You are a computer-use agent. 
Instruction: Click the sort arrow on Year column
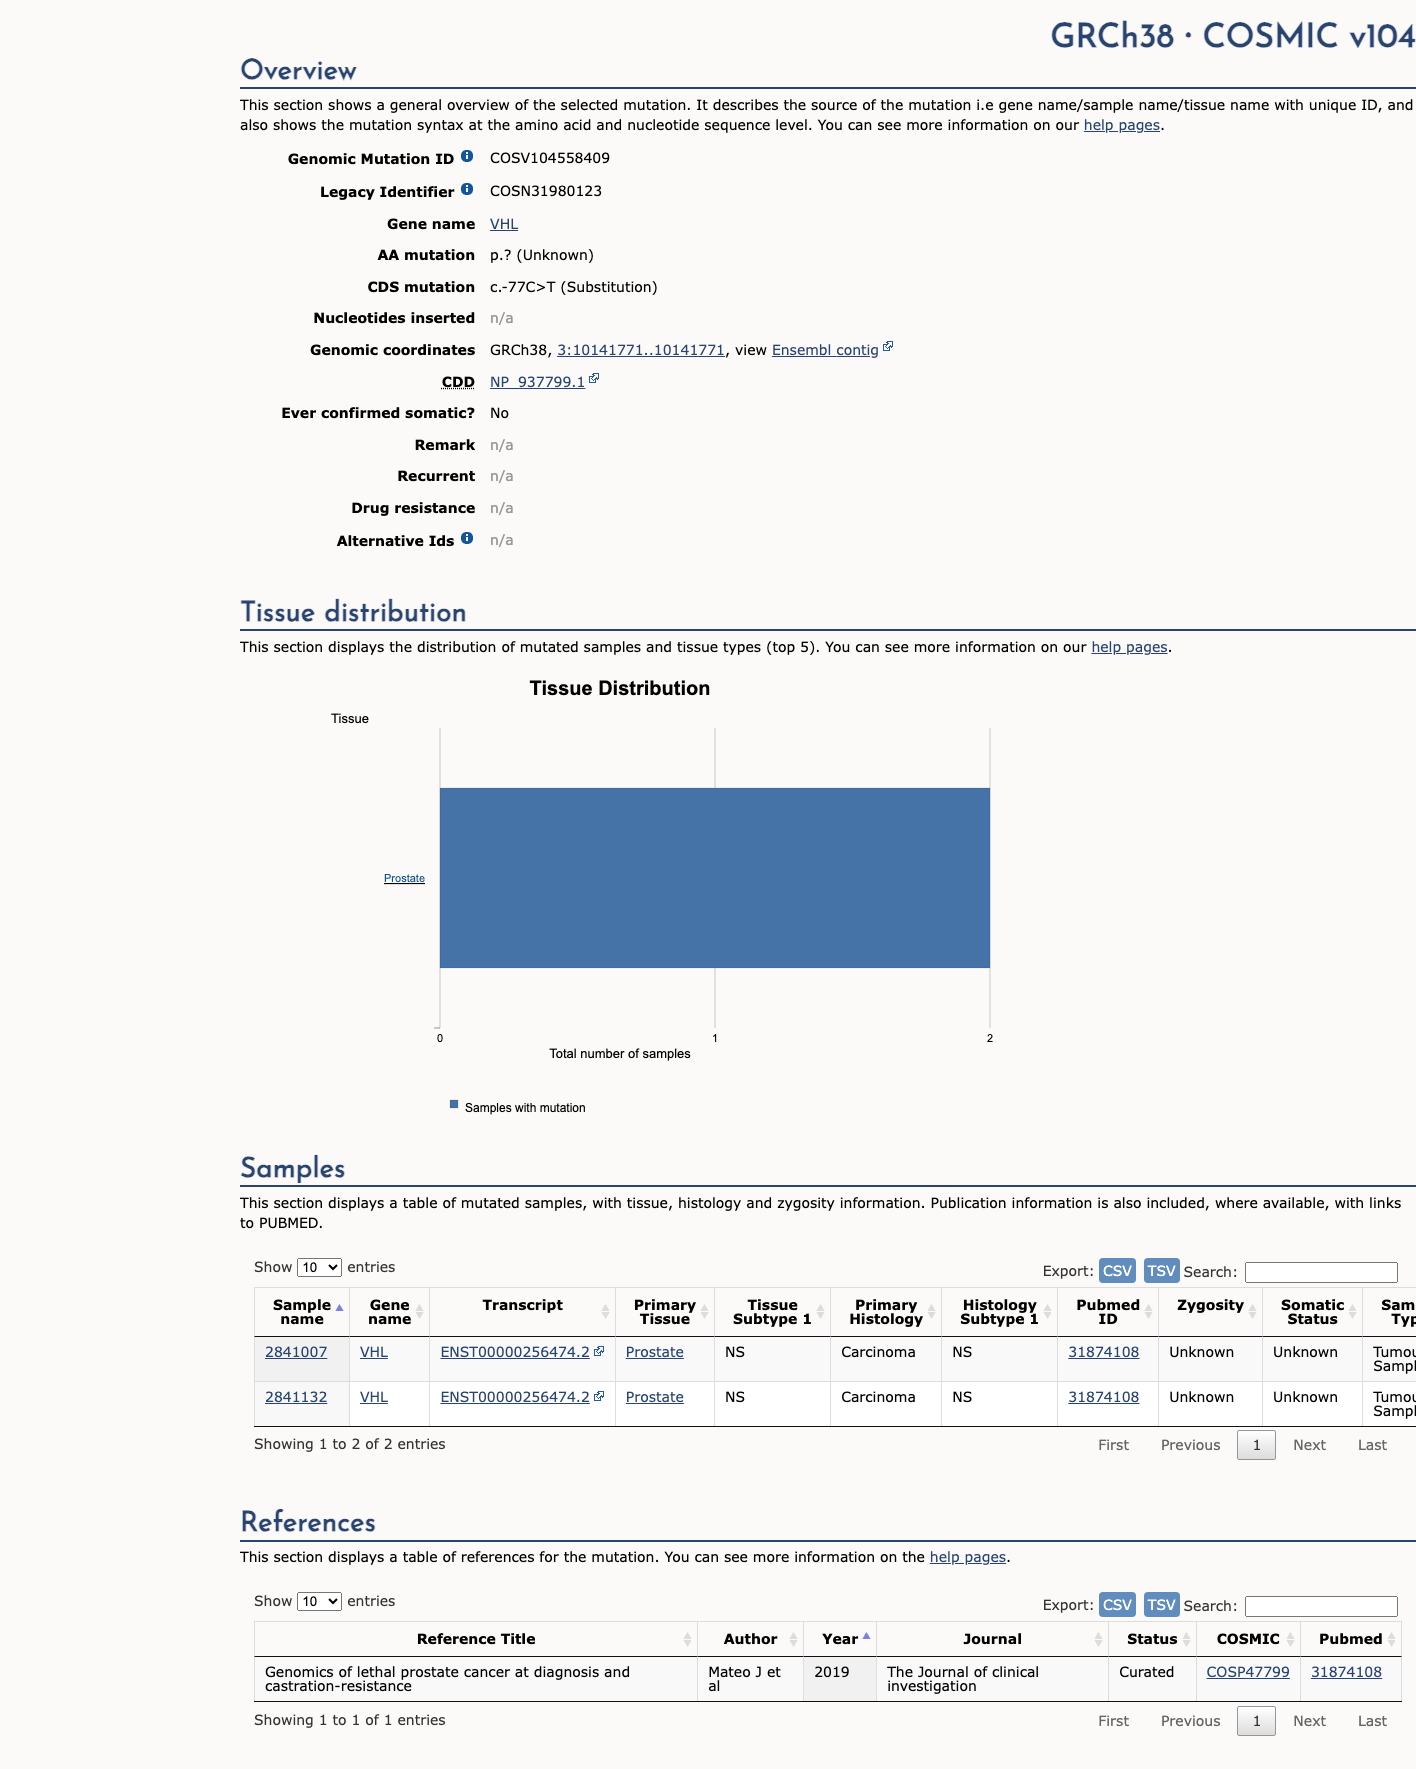click(866, 1636)
